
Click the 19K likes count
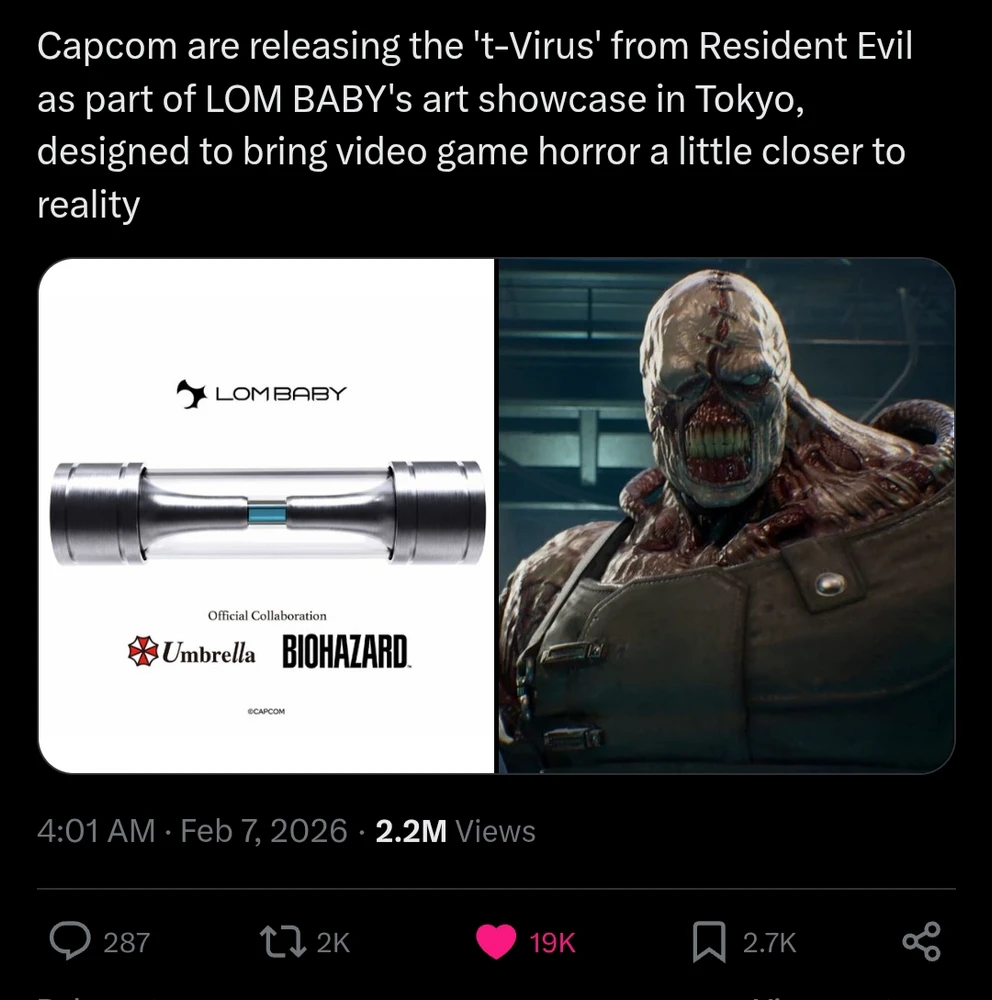click(x=552, y=943)
